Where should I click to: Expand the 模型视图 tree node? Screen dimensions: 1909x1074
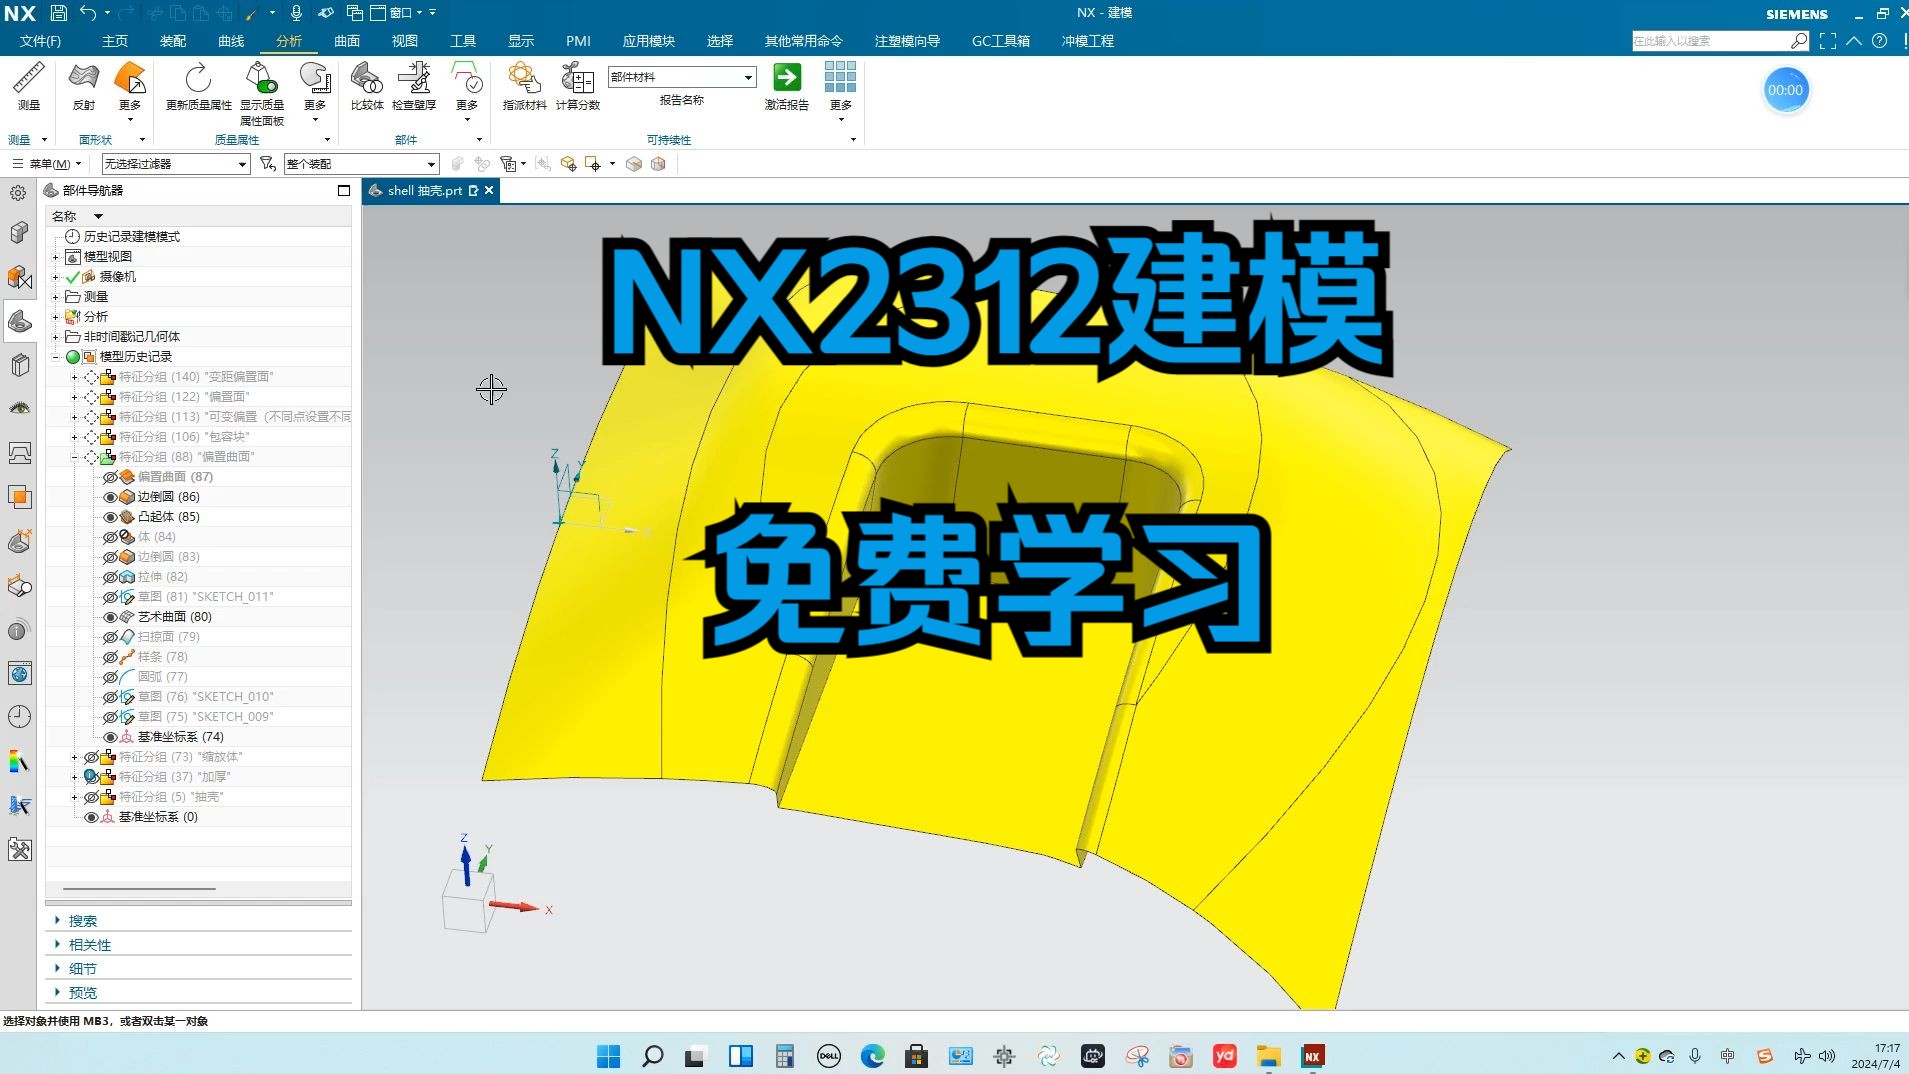point(56,257)
